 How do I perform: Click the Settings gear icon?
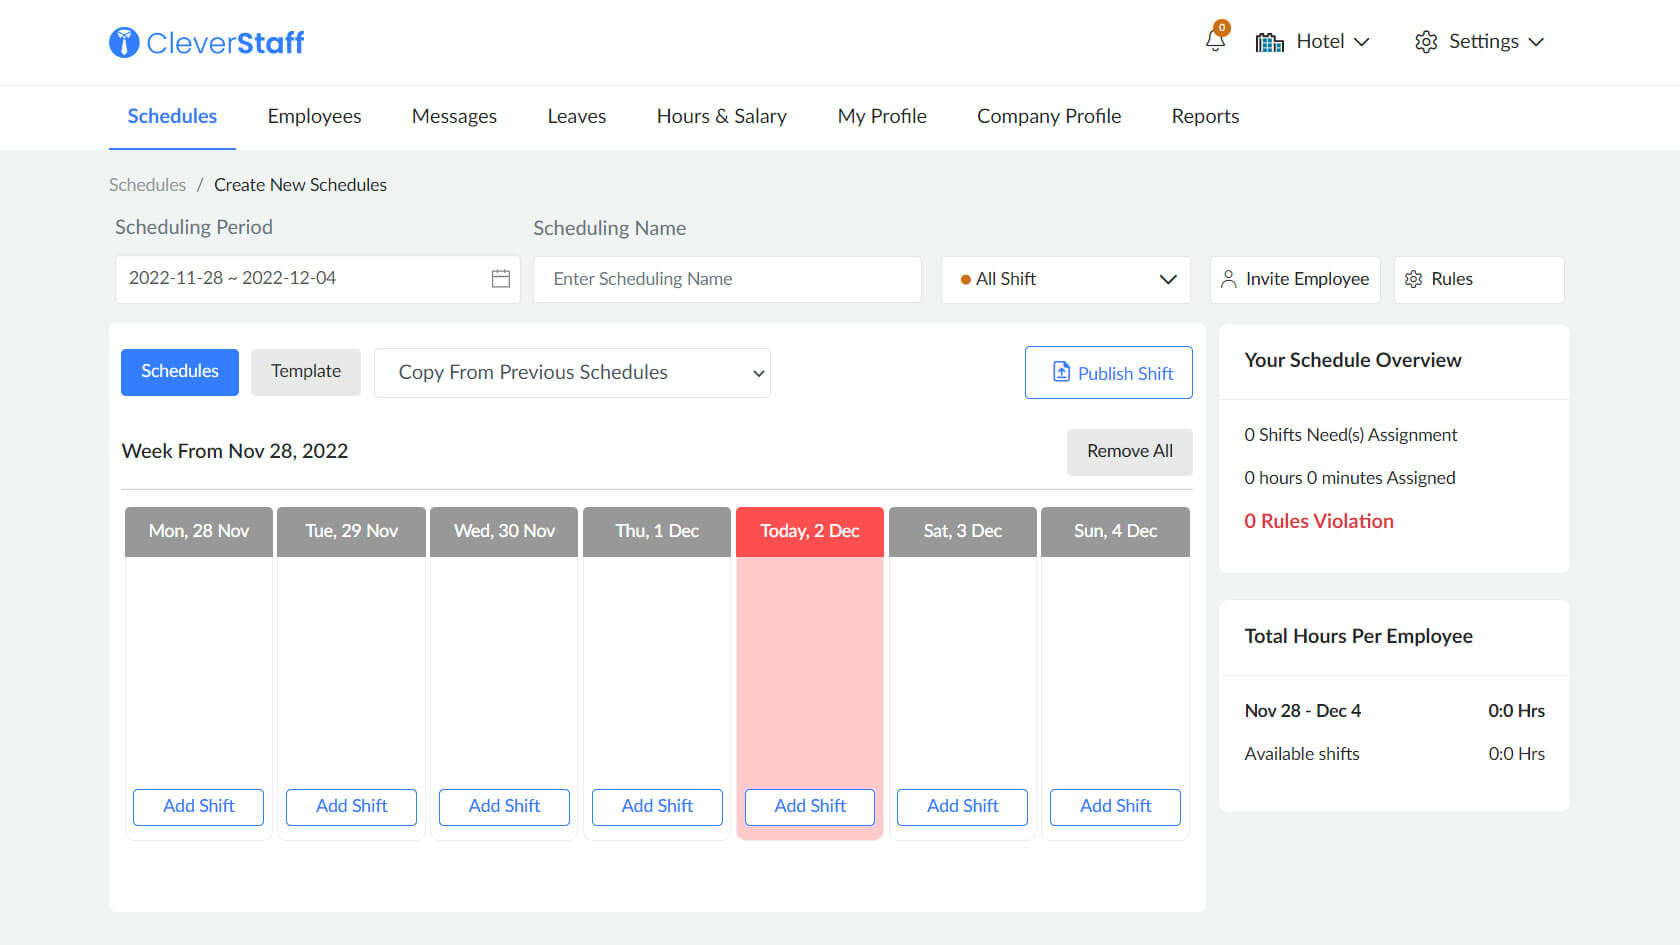point(1426,42)
